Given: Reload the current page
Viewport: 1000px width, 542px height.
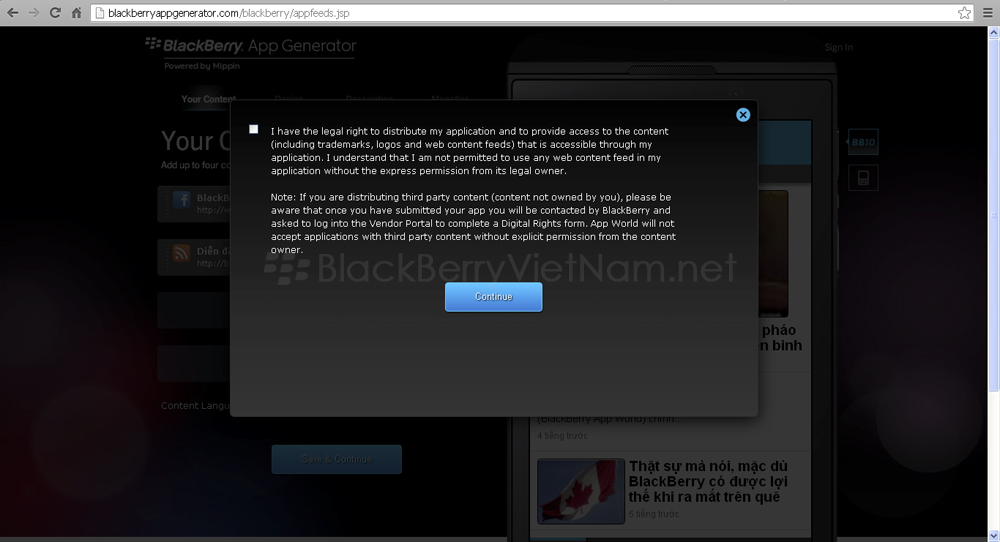Looking at the screenshot, I should 55,13.
